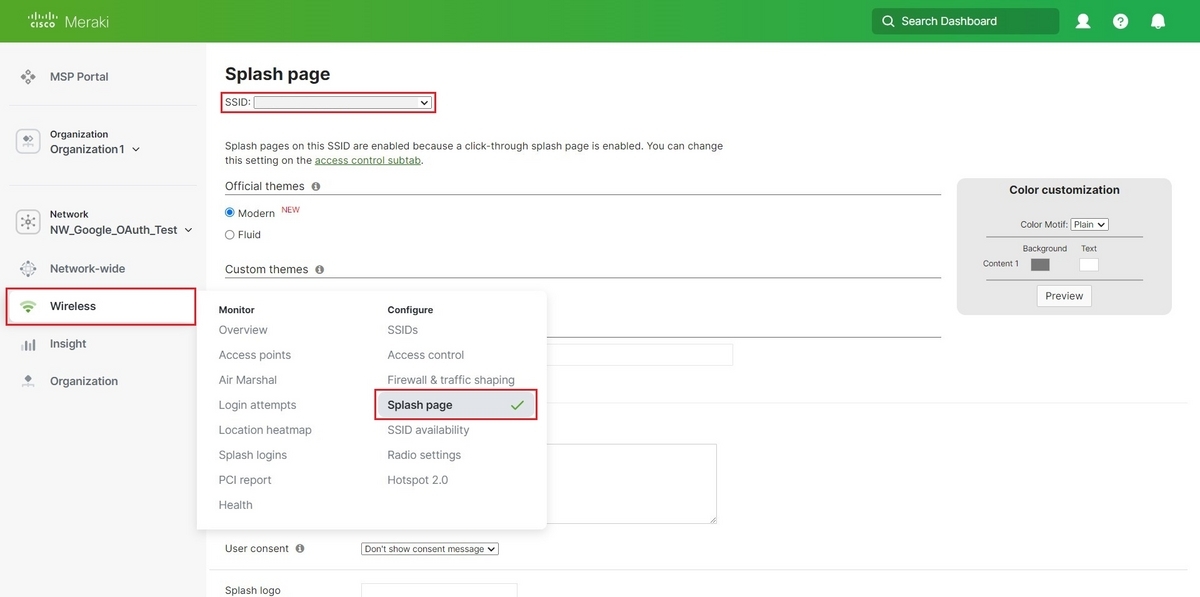This screenshot has height=597, width=1200.
Task: Open the notifications bell icon
Action: [x=1158, y=20]
